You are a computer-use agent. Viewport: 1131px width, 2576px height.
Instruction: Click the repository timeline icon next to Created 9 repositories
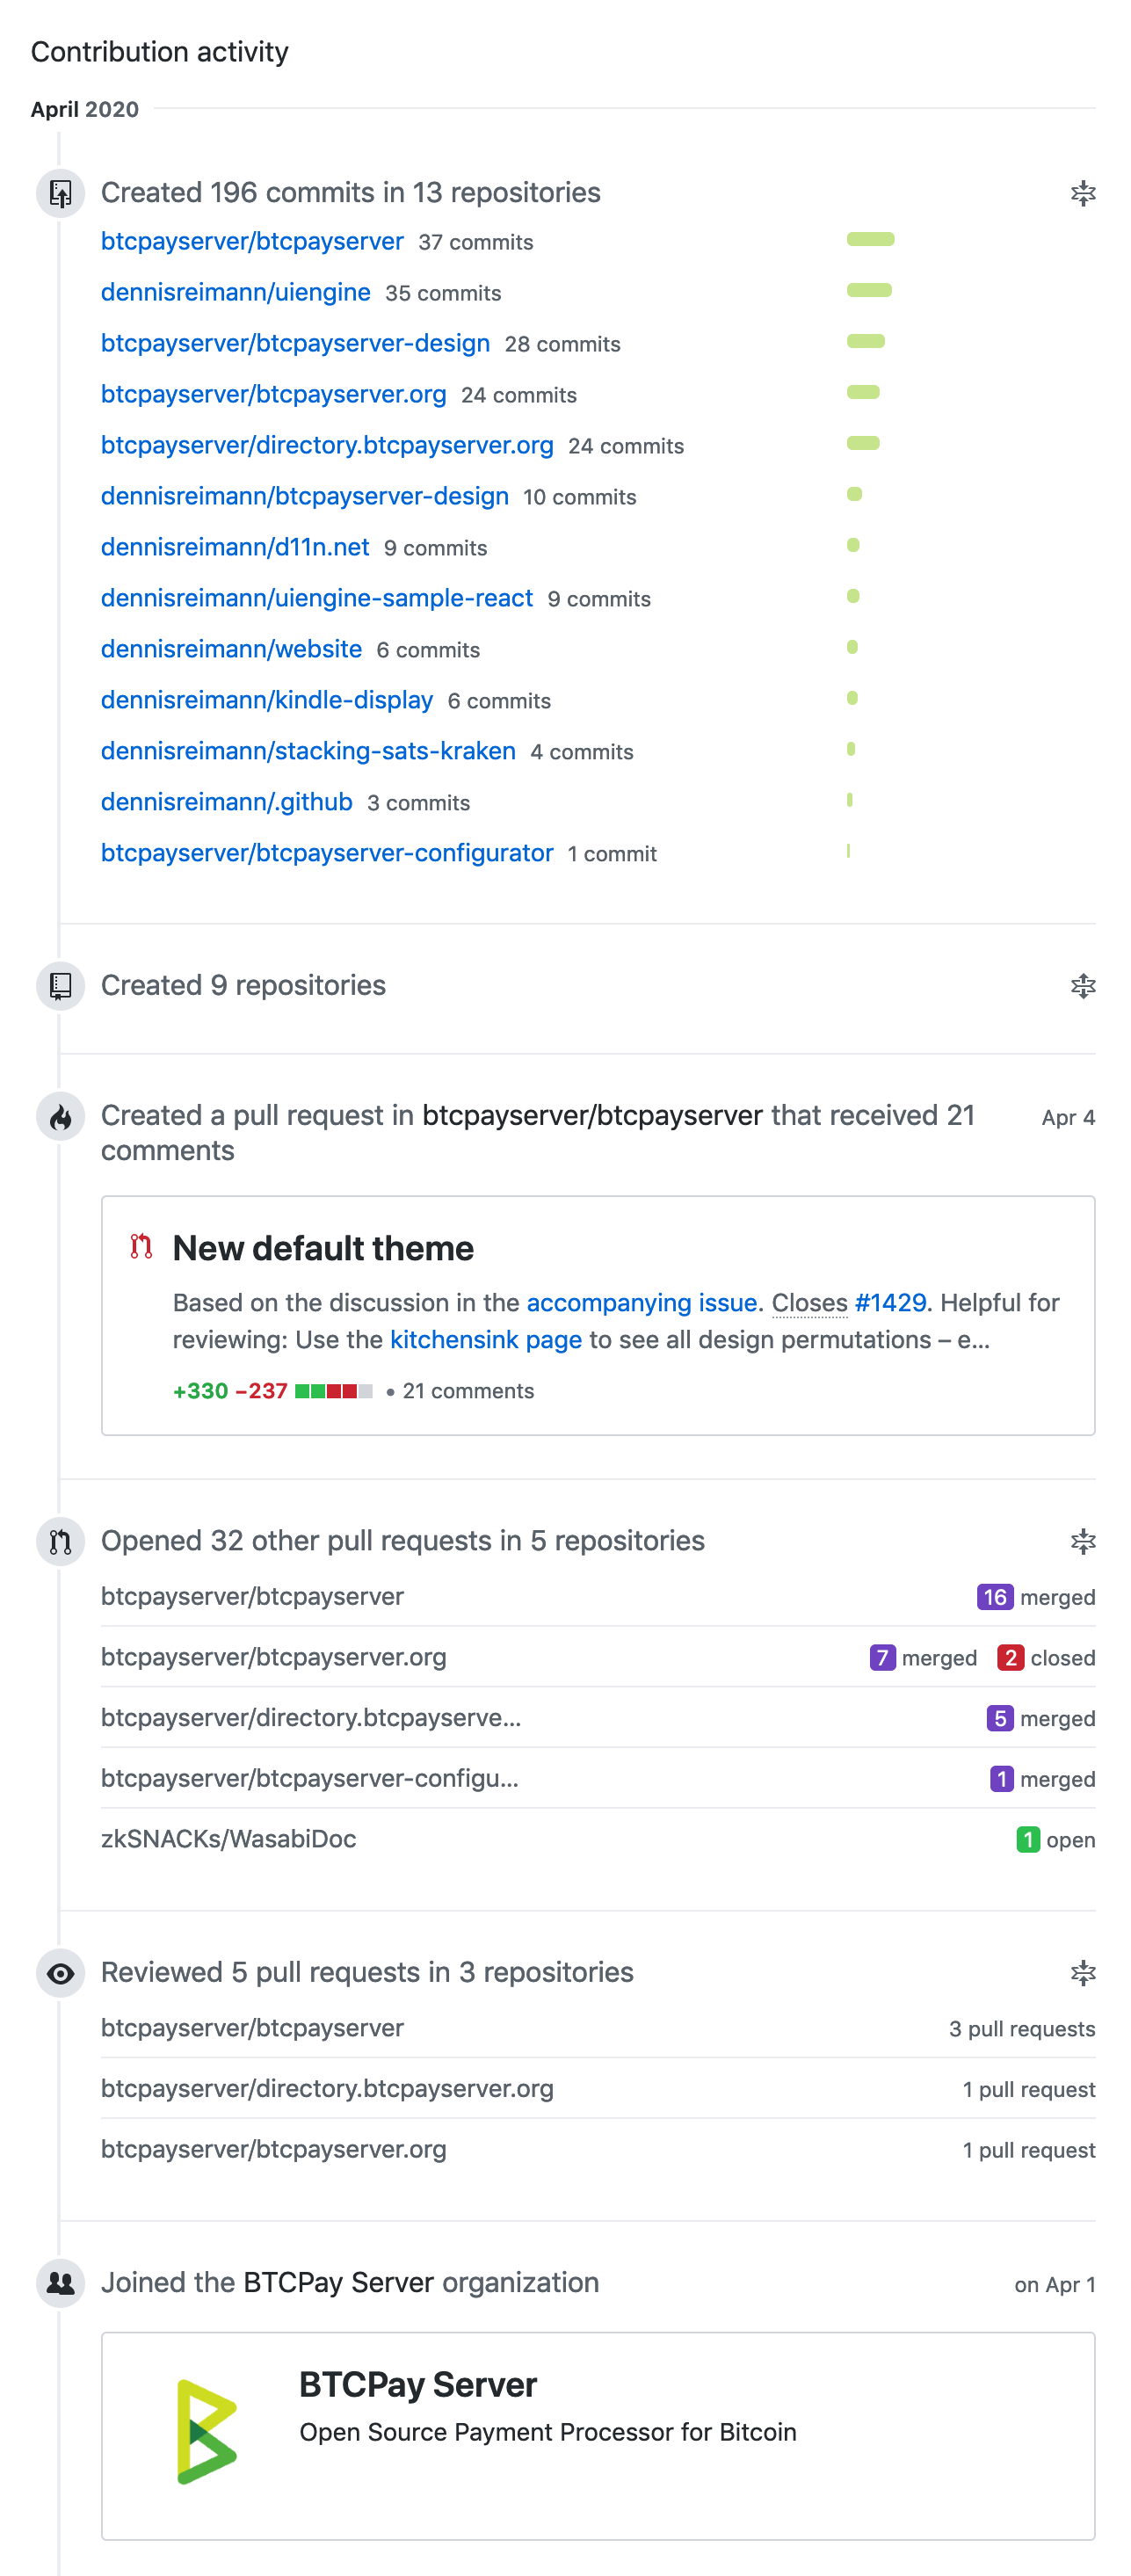click(60, 986)
